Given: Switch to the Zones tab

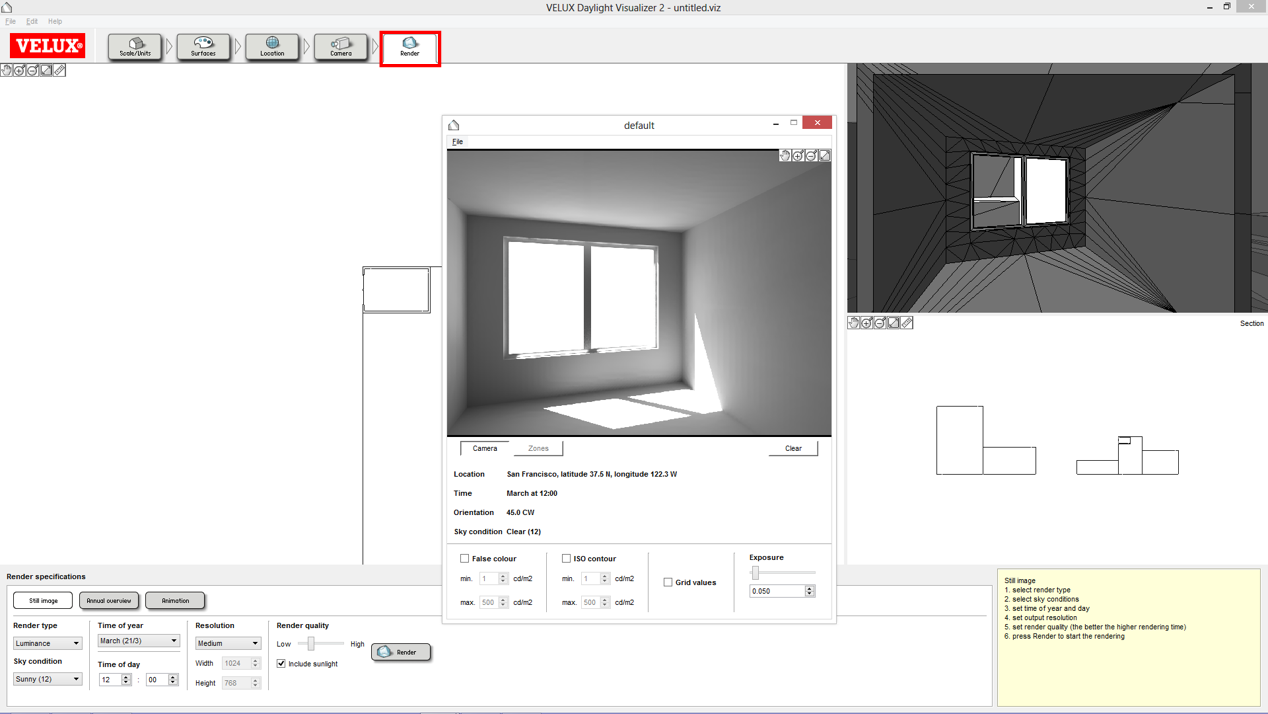Looking at the screenshot, I should 538,448.
